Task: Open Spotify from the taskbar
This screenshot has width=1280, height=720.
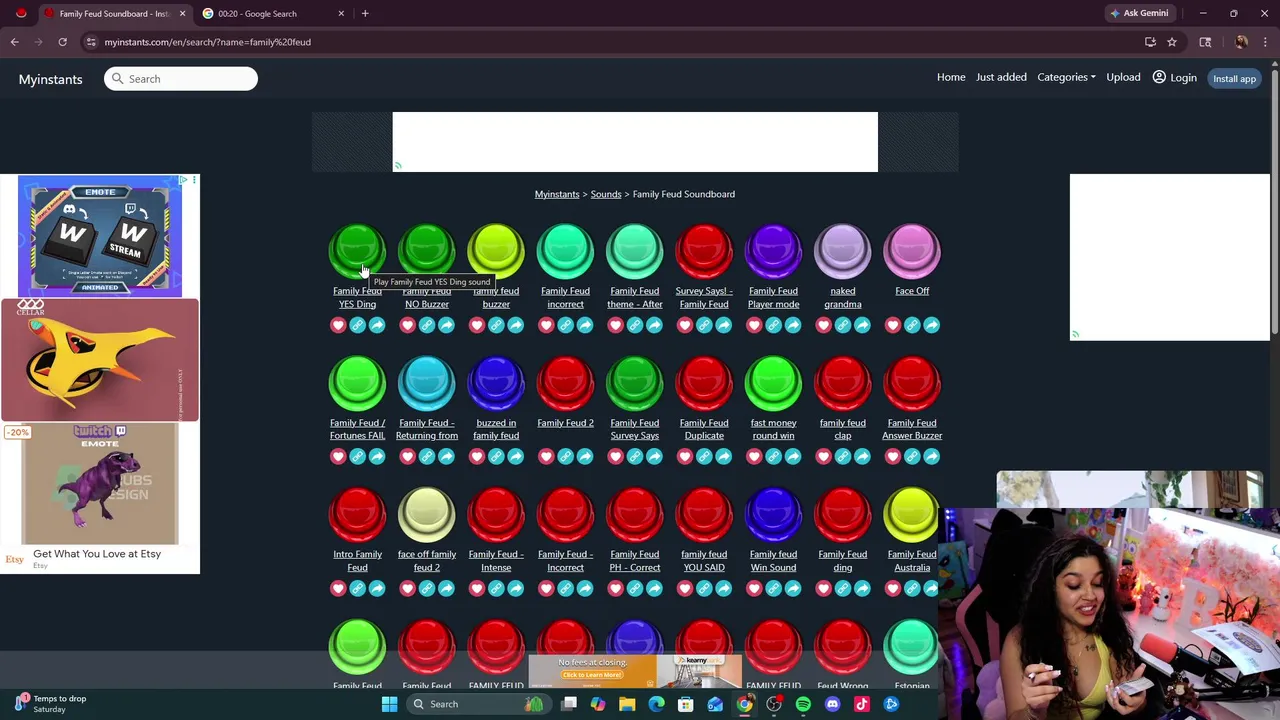Action: point(803,704)
